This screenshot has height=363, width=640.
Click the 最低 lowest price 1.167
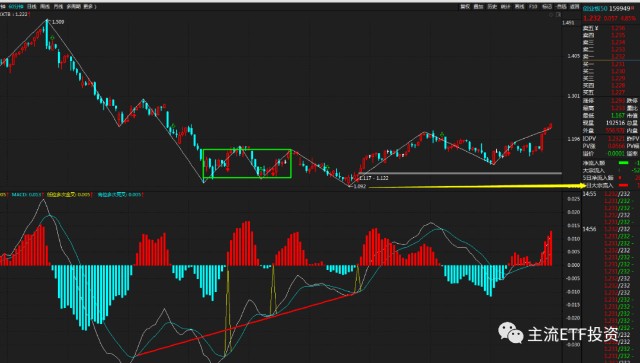click(618, 116)
